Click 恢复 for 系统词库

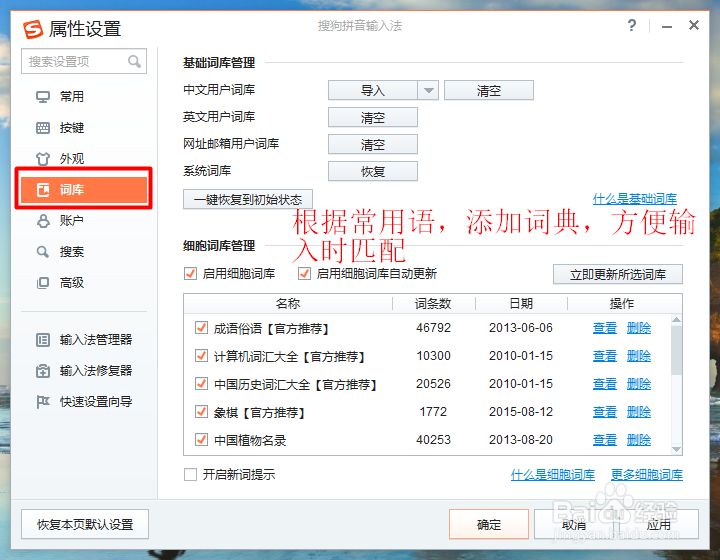(373, 171)
